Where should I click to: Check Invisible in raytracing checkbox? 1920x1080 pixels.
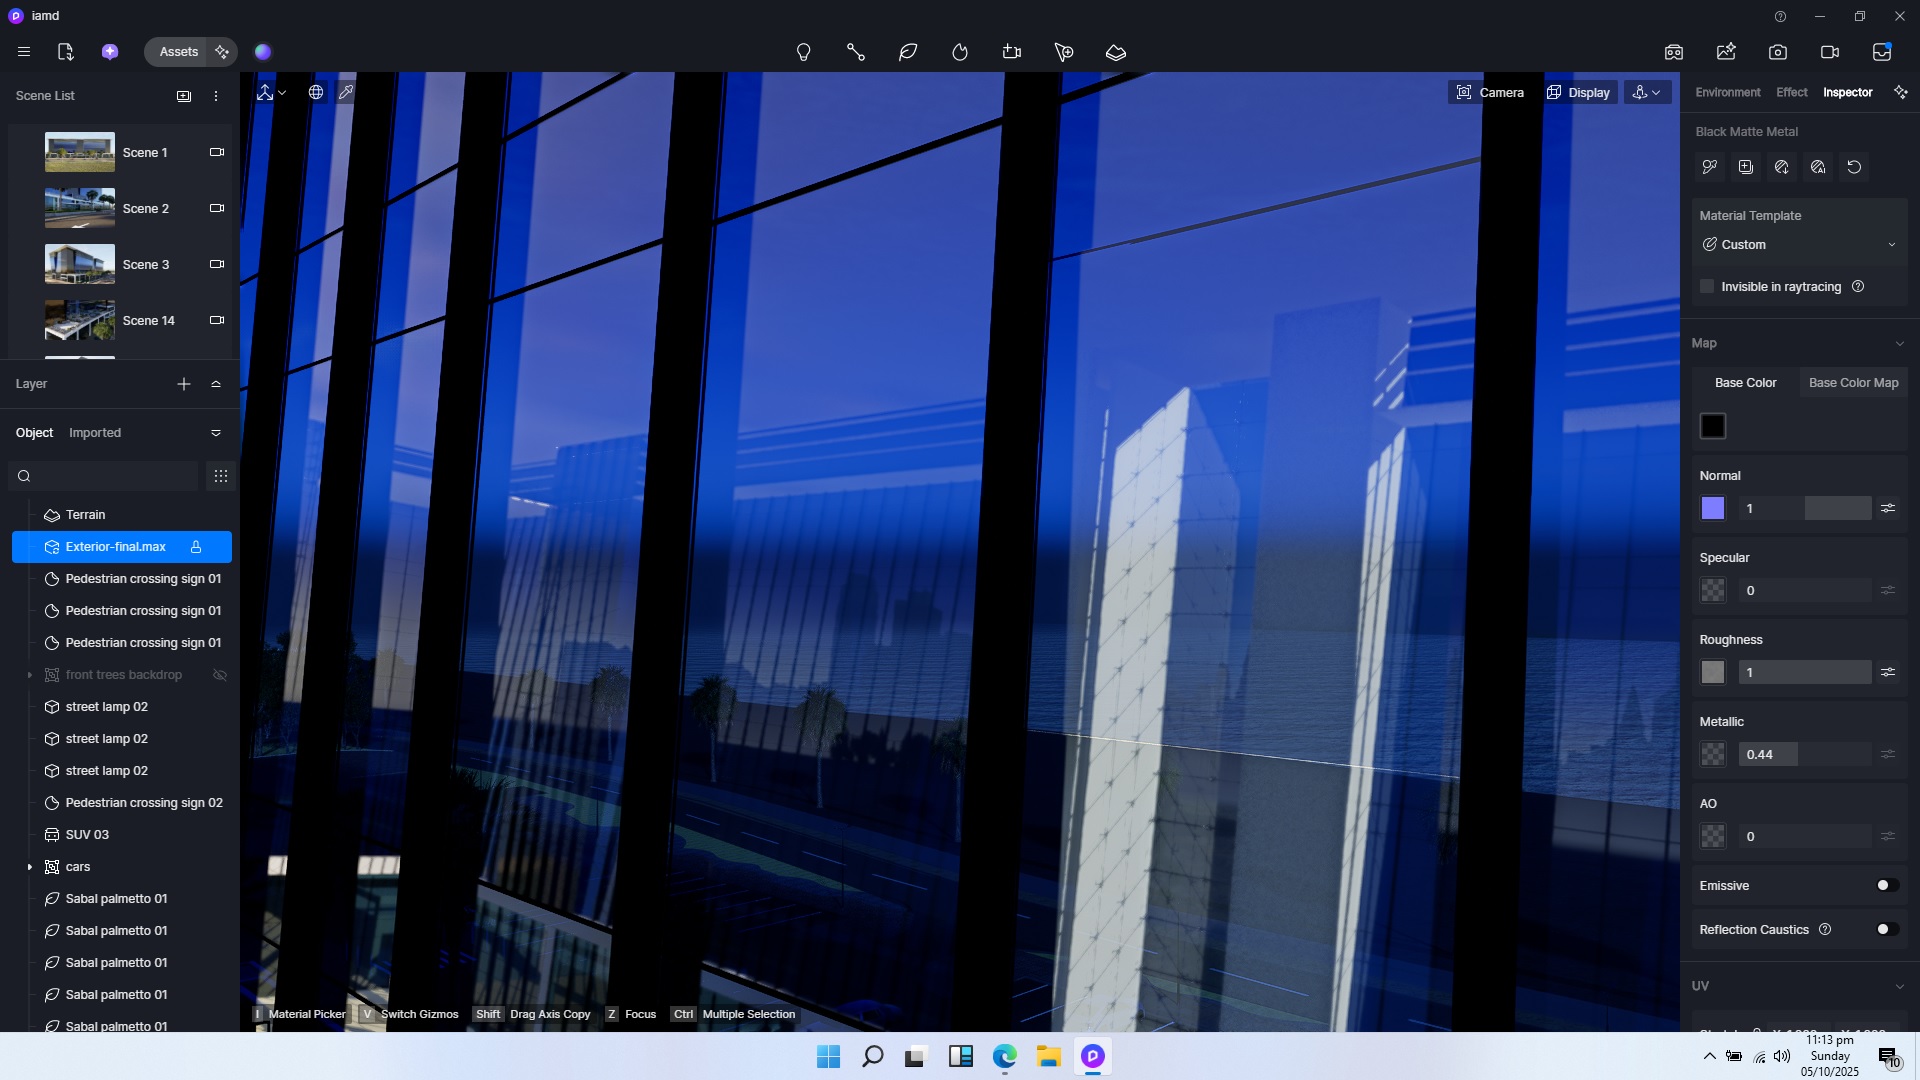pyautogui.click(x=1707, y=287)
